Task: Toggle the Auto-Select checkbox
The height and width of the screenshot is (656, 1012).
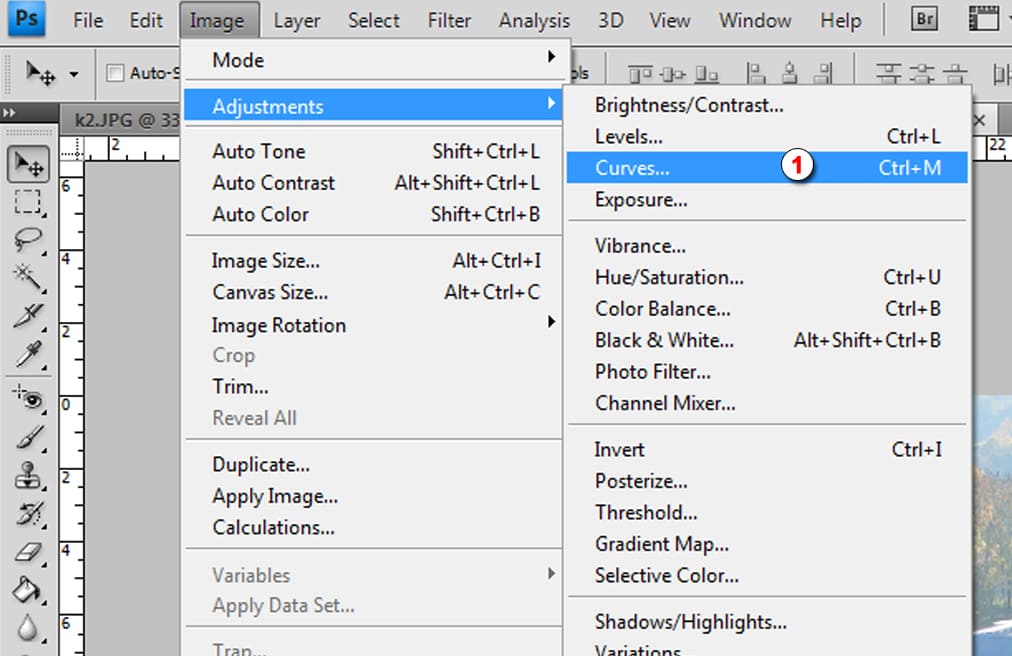Action: (115, 73)
